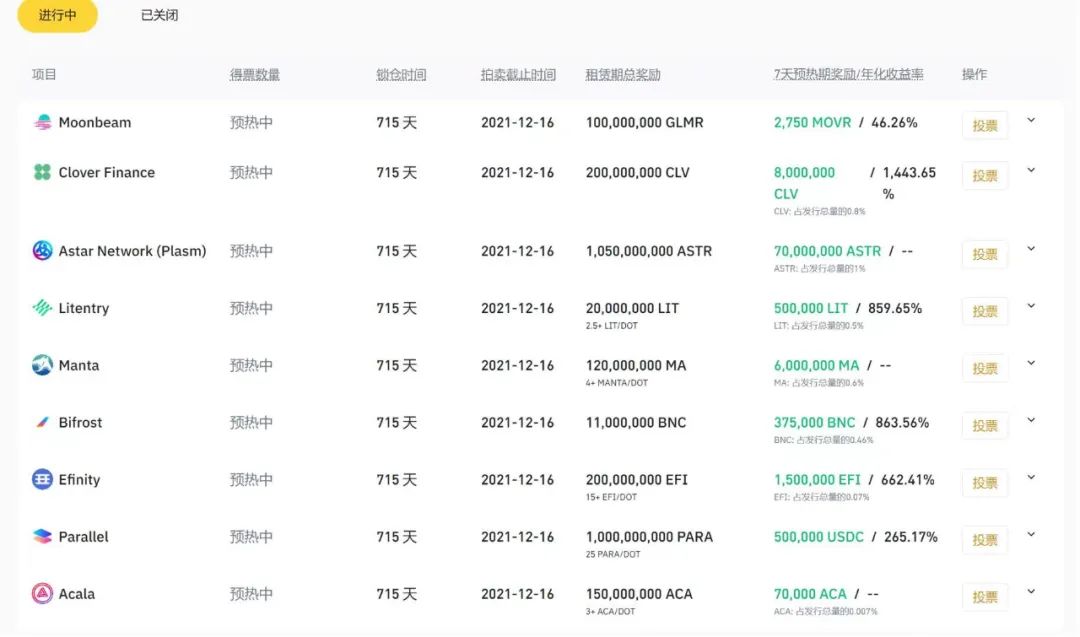Switch to the 已关闭 tab
1080x637 pixels.
[160, 15]
